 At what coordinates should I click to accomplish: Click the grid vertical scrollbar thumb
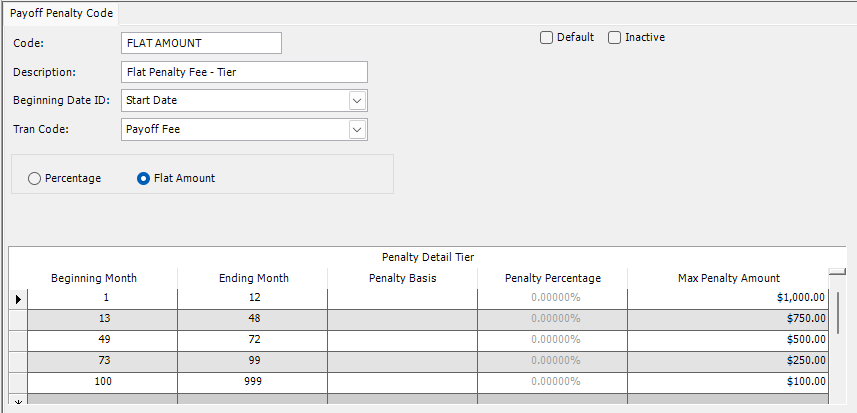tap(840, 312)
